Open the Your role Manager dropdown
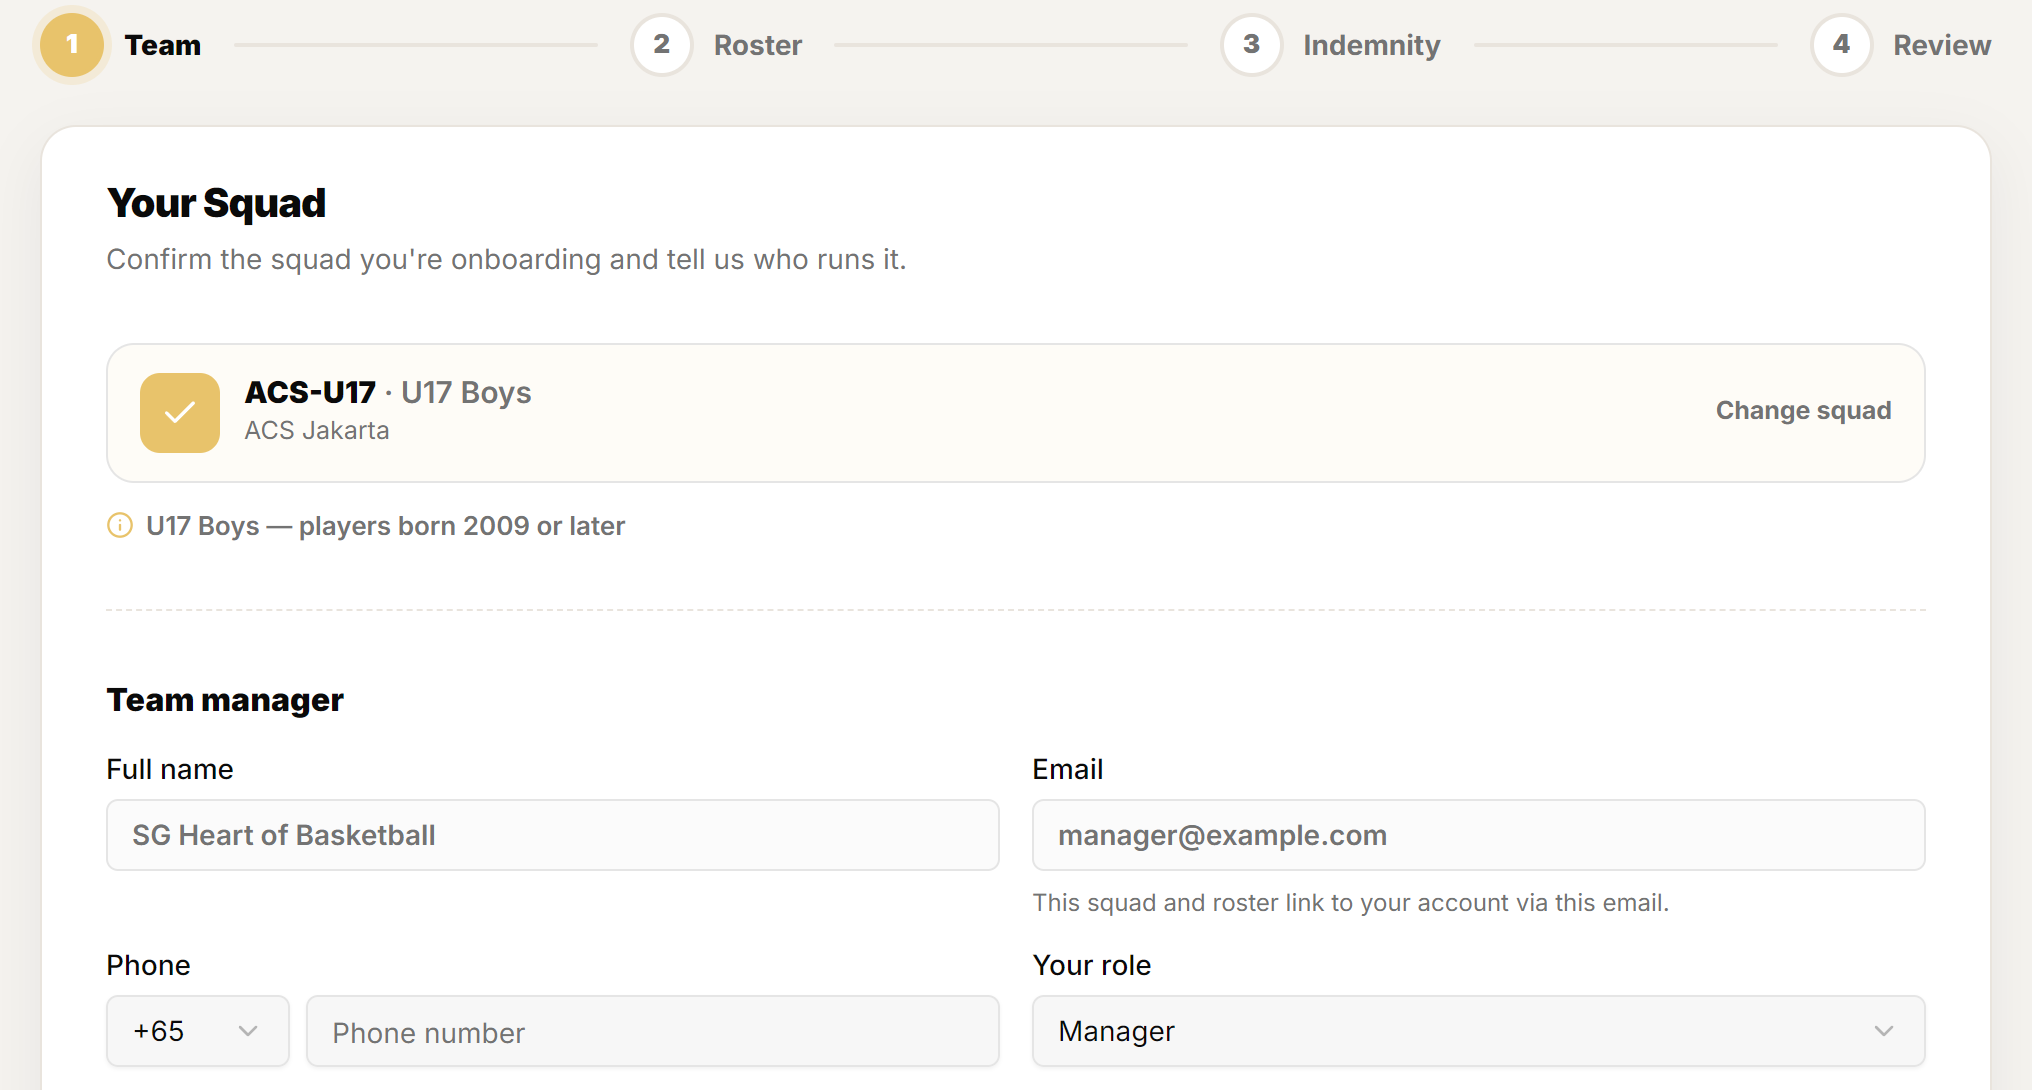Image resolution: width=2032 pixels, height=1090 pixels. click(1479, 1031)
